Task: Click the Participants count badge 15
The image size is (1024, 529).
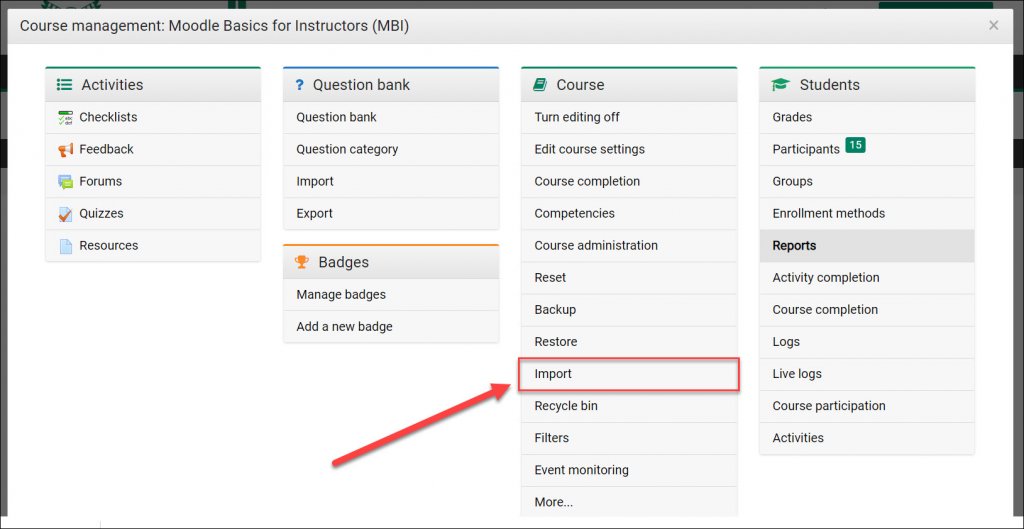Action: tap(855, 146)
